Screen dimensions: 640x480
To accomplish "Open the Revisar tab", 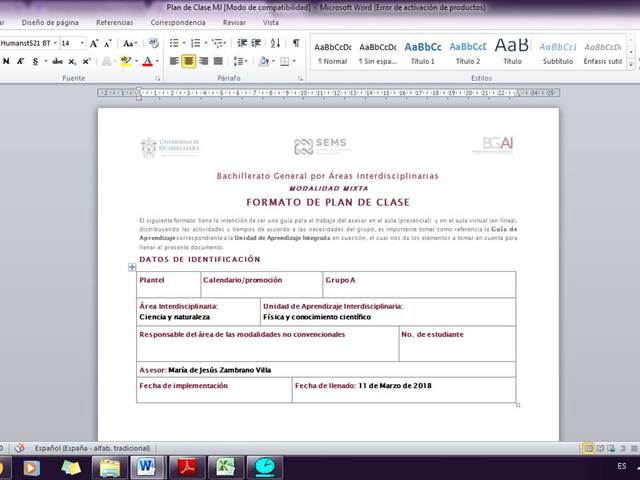I will pos(234,22).
